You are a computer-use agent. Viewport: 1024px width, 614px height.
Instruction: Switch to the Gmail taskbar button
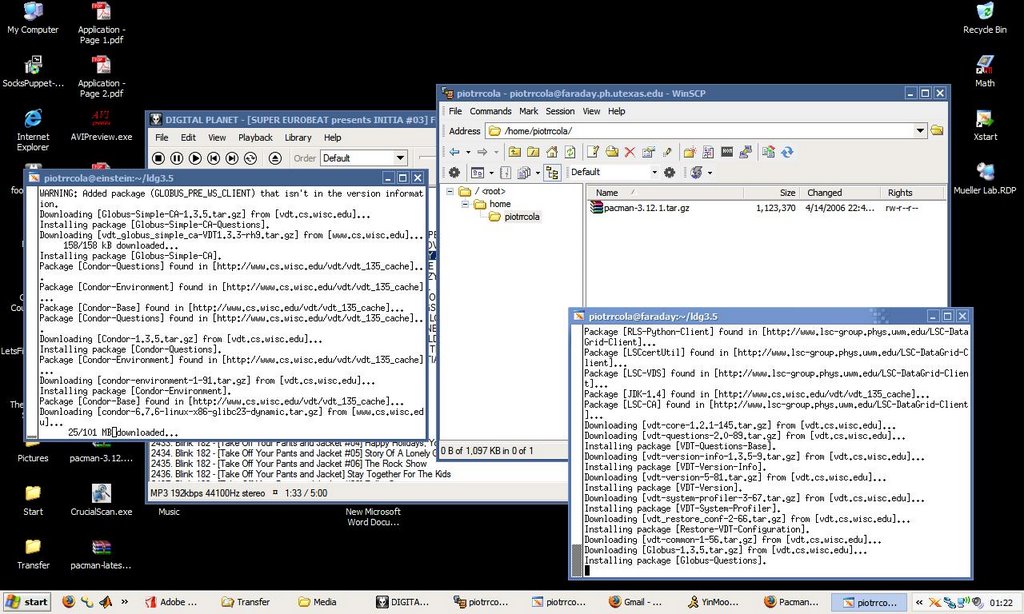[635, 602]
